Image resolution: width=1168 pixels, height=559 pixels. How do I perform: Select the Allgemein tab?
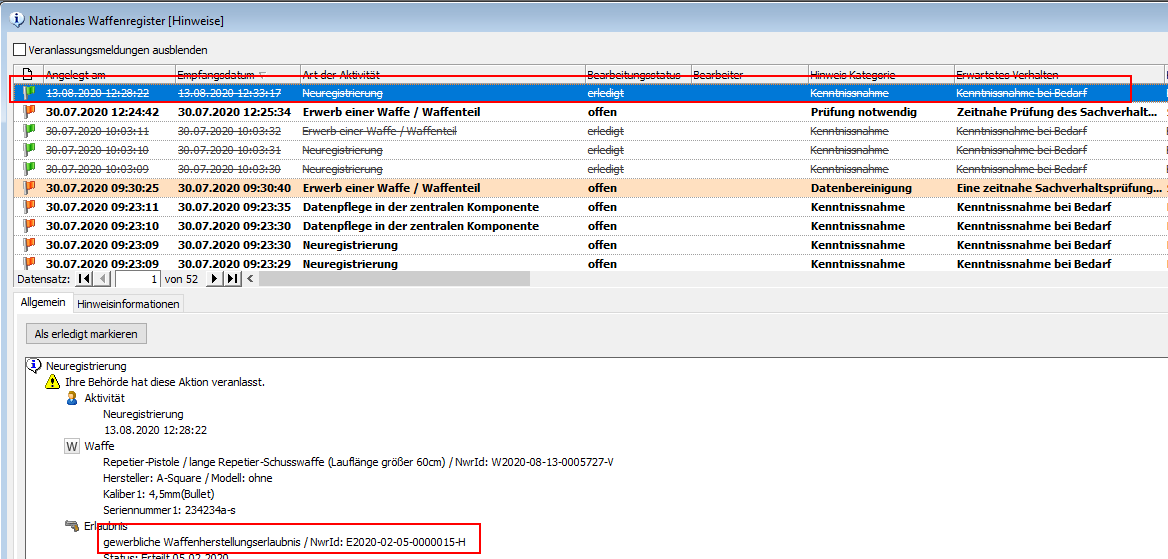click(x=43, y=303)
